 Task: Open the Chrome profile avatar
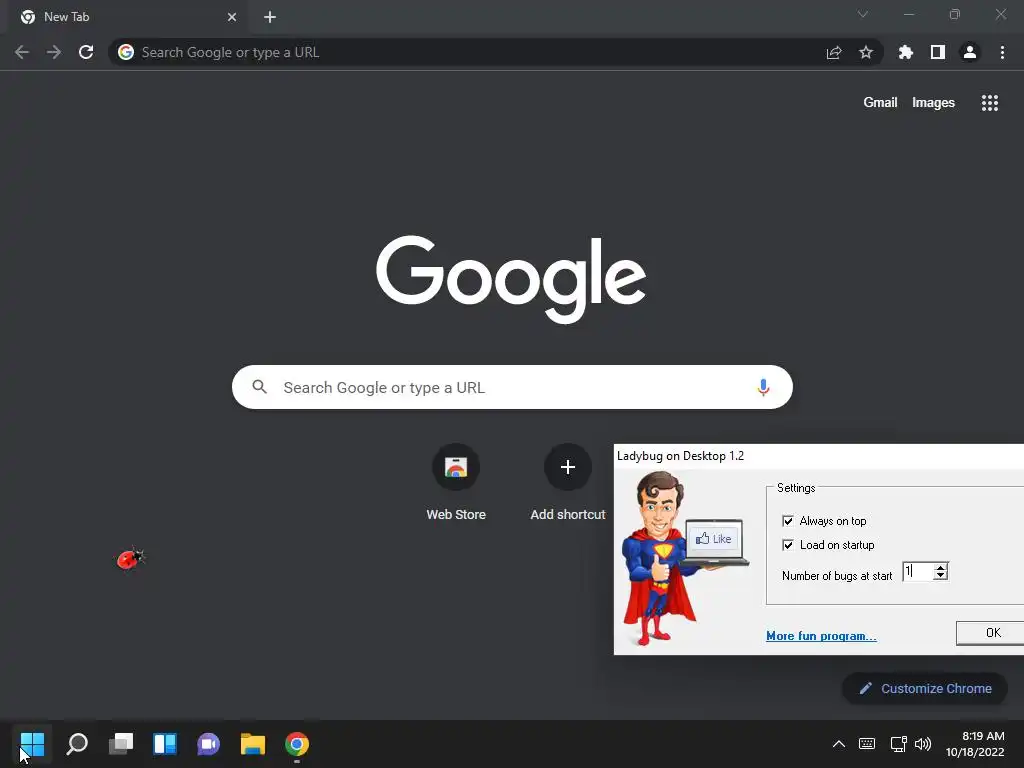pyautogui.click(x=970, y=52)
